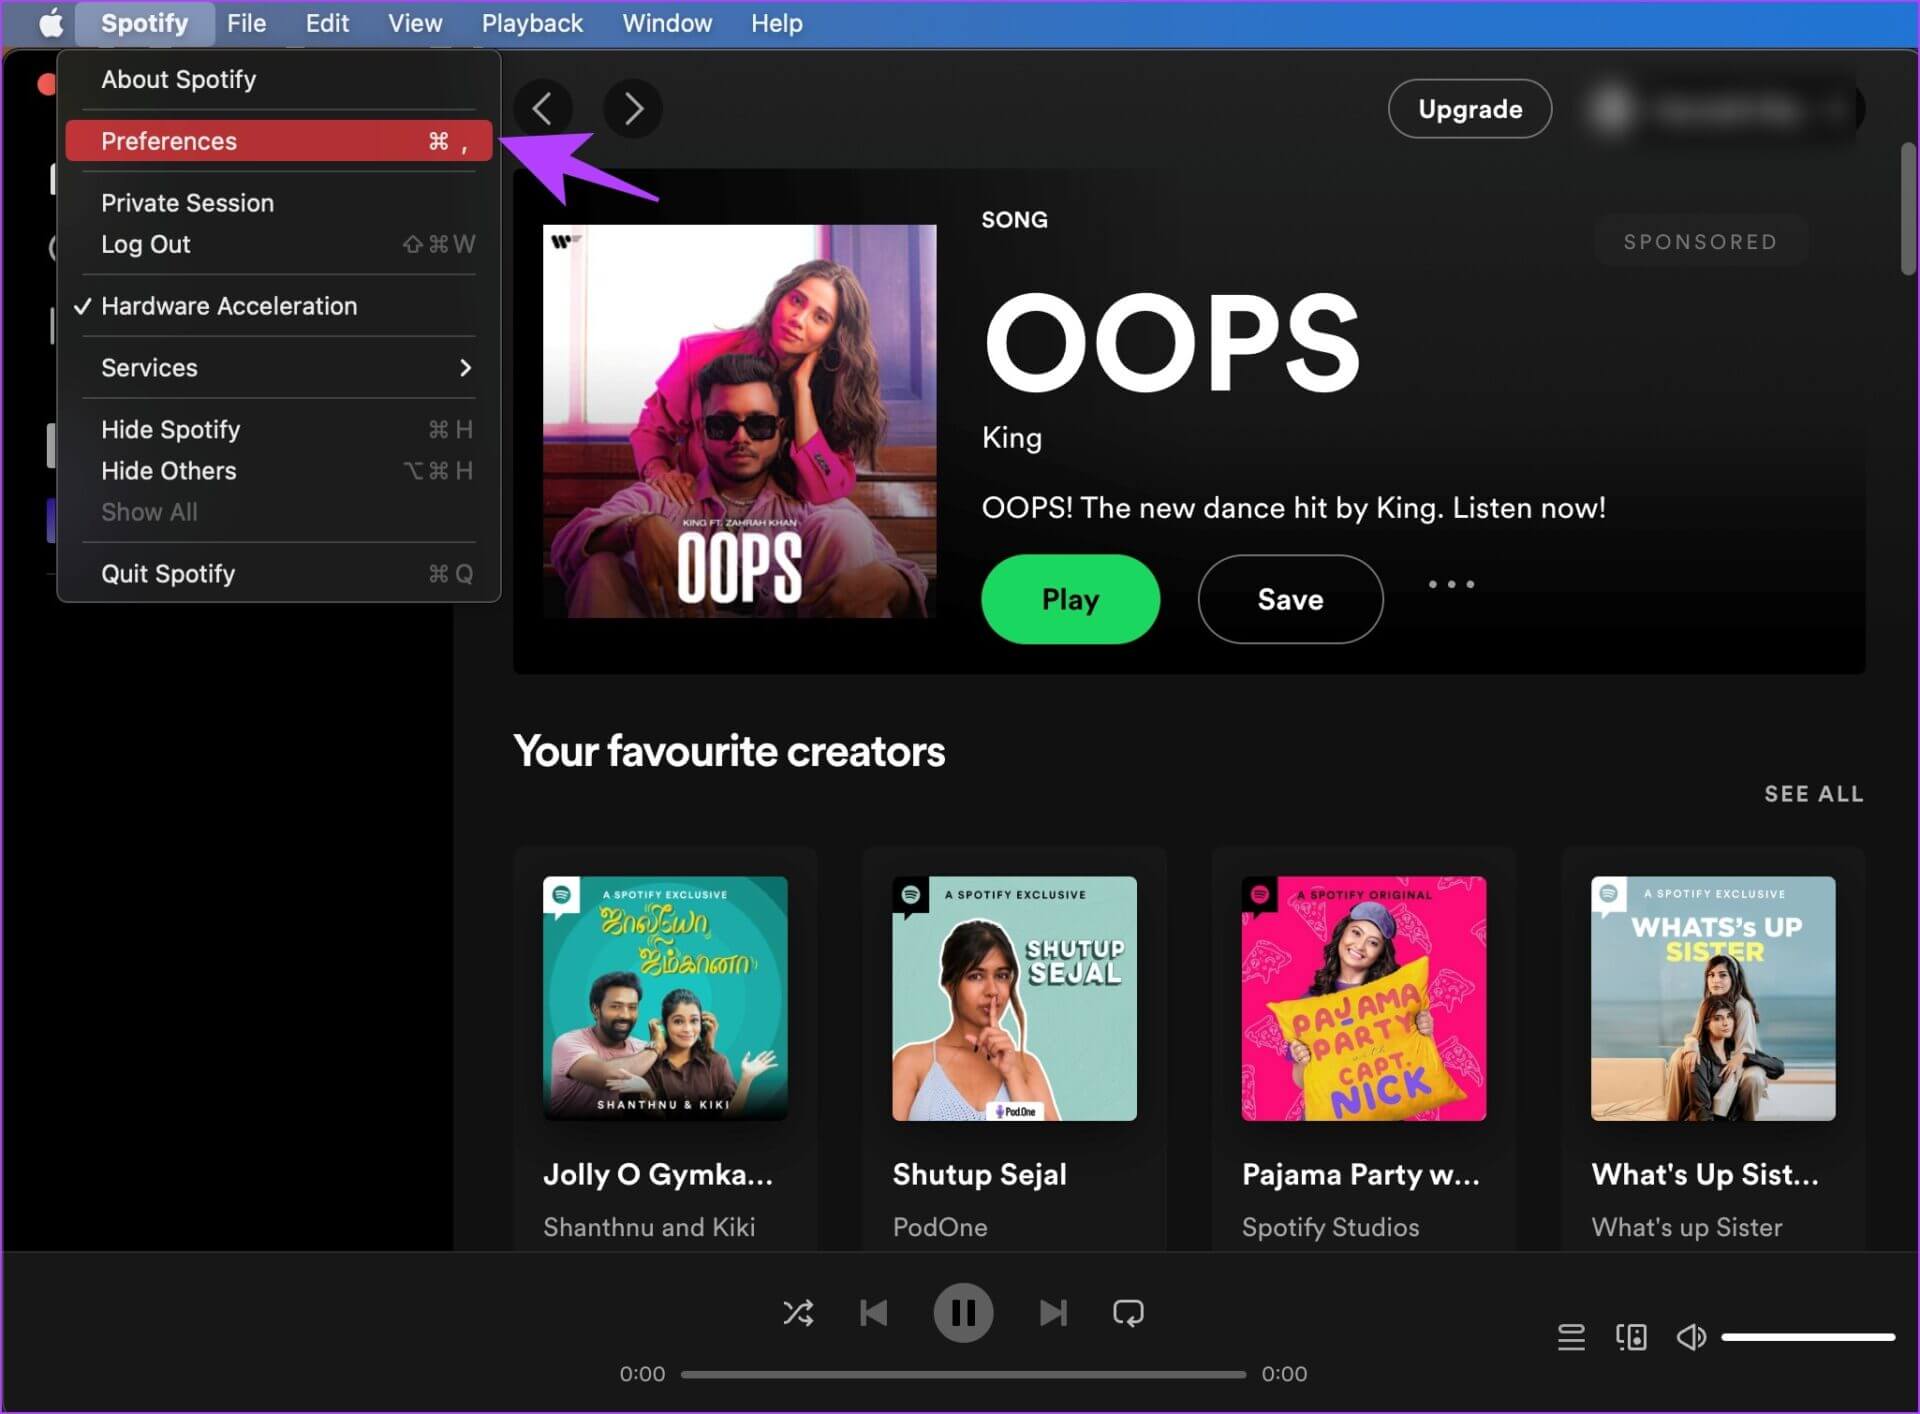The height and width of the screenshot is (1414, 1920).
Task: Click the OOPS album cover art
Action: click(x=739, y=421)
